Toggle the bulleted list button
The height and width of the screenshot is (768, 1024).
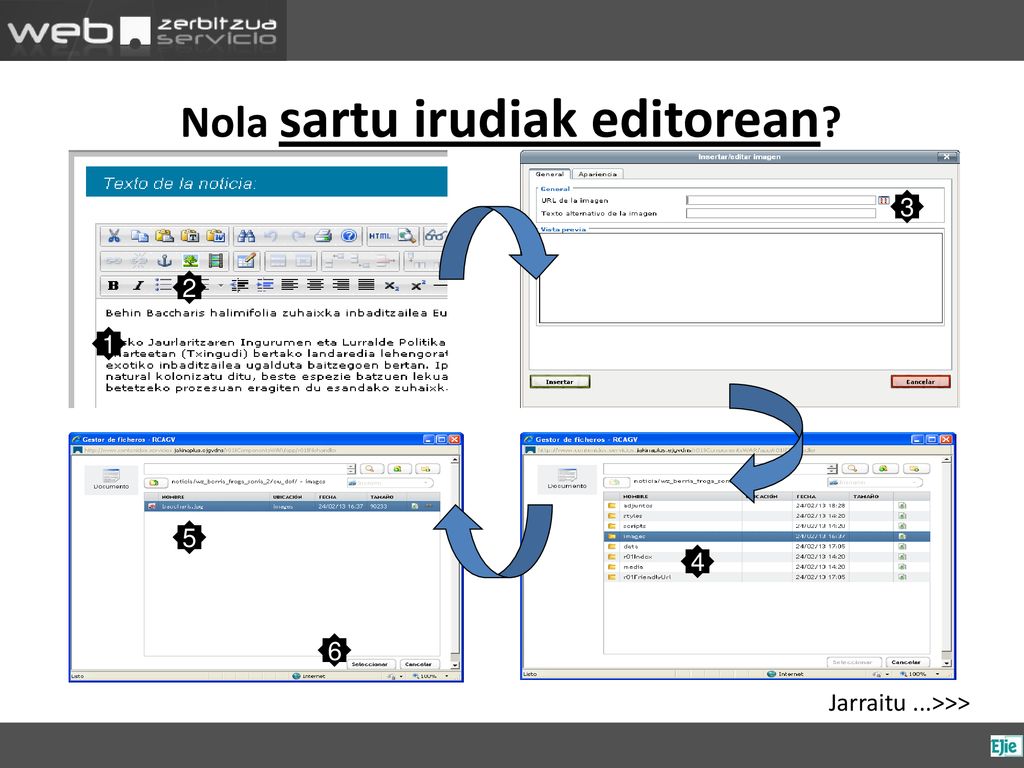pos(163,285)
